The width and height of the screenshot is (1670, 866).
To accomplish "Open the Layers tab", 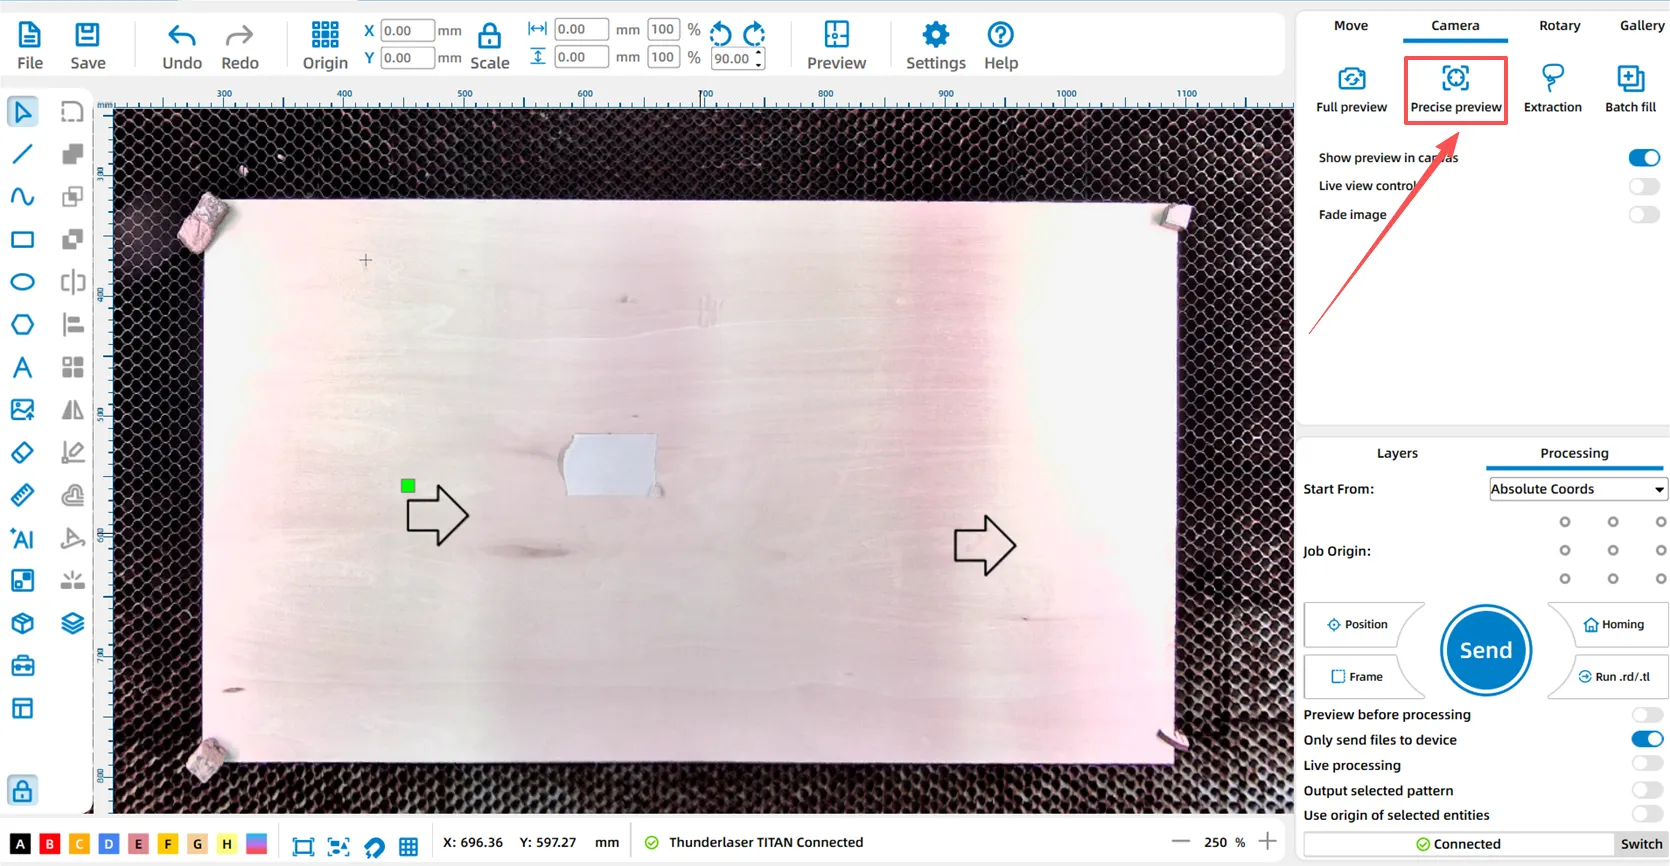I will pos(1396,453).
